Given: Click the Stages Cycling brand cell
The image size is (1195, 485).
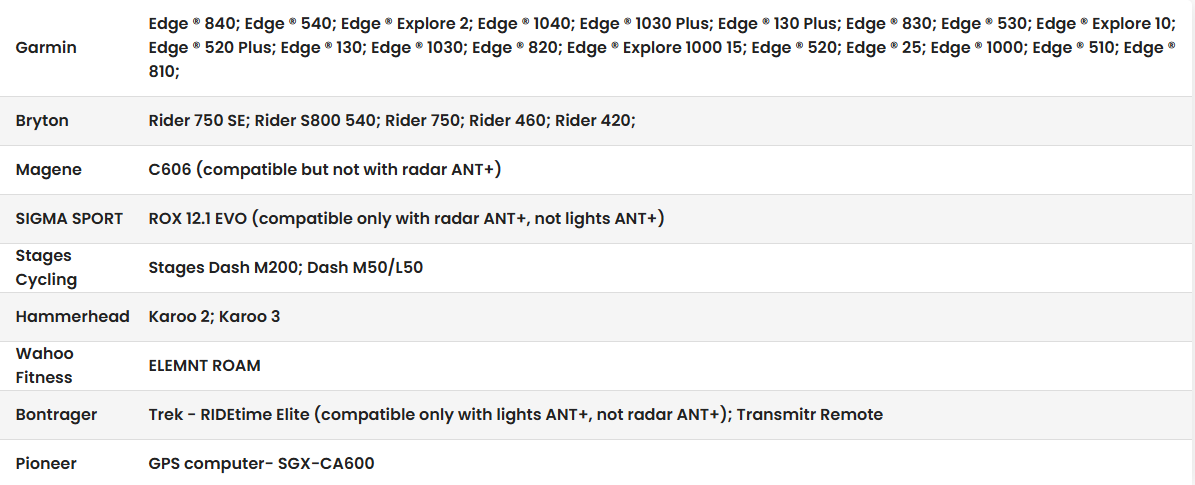Looking at the screenshot, I should pos(46,267).
